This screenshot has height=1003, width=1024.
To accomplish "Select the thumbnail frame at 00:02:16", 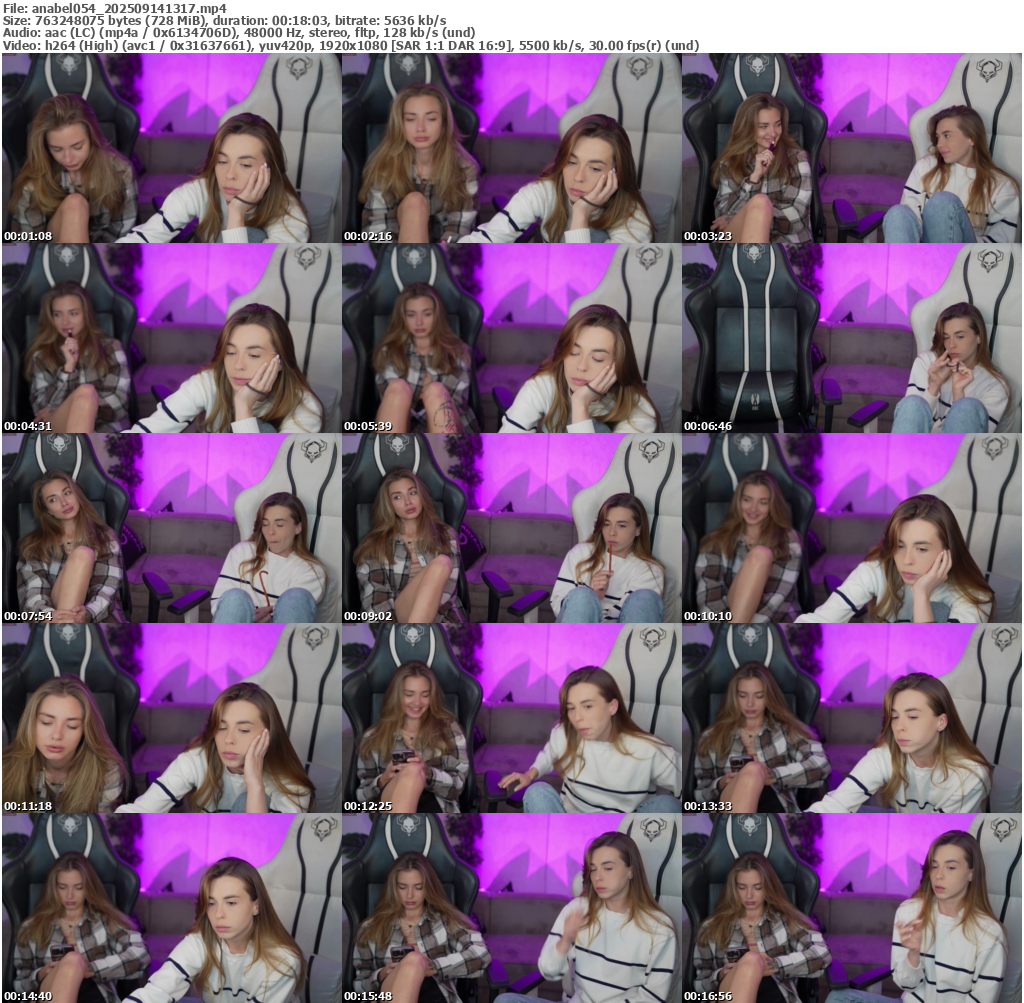I will click(x=511, y=148).
